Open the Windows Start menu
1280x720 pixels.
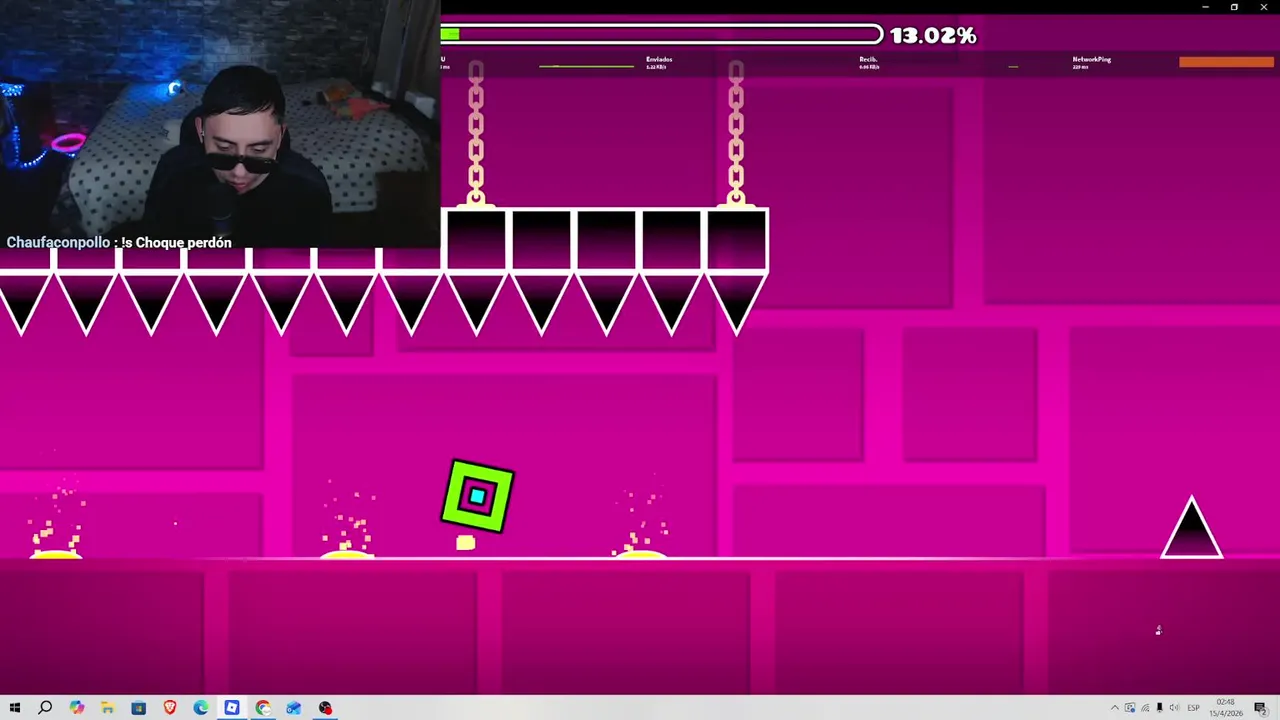pyautogui.click(x=14, y=708)
